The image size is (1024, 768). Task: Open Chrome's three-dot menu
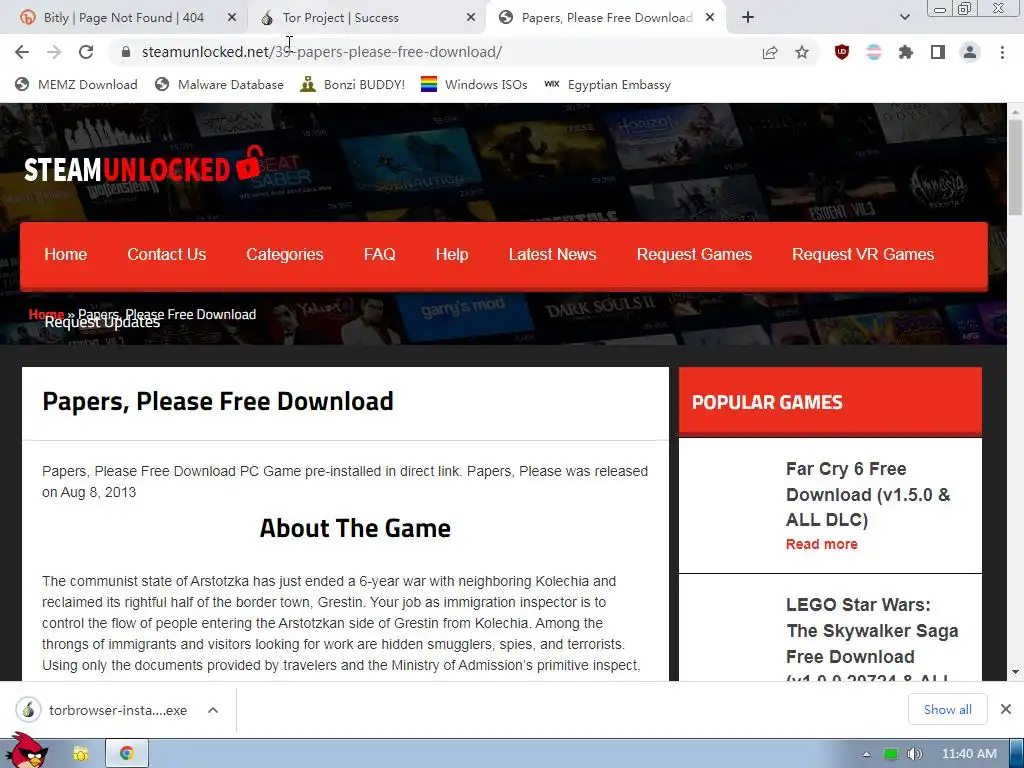click(x=1002, y=52)
